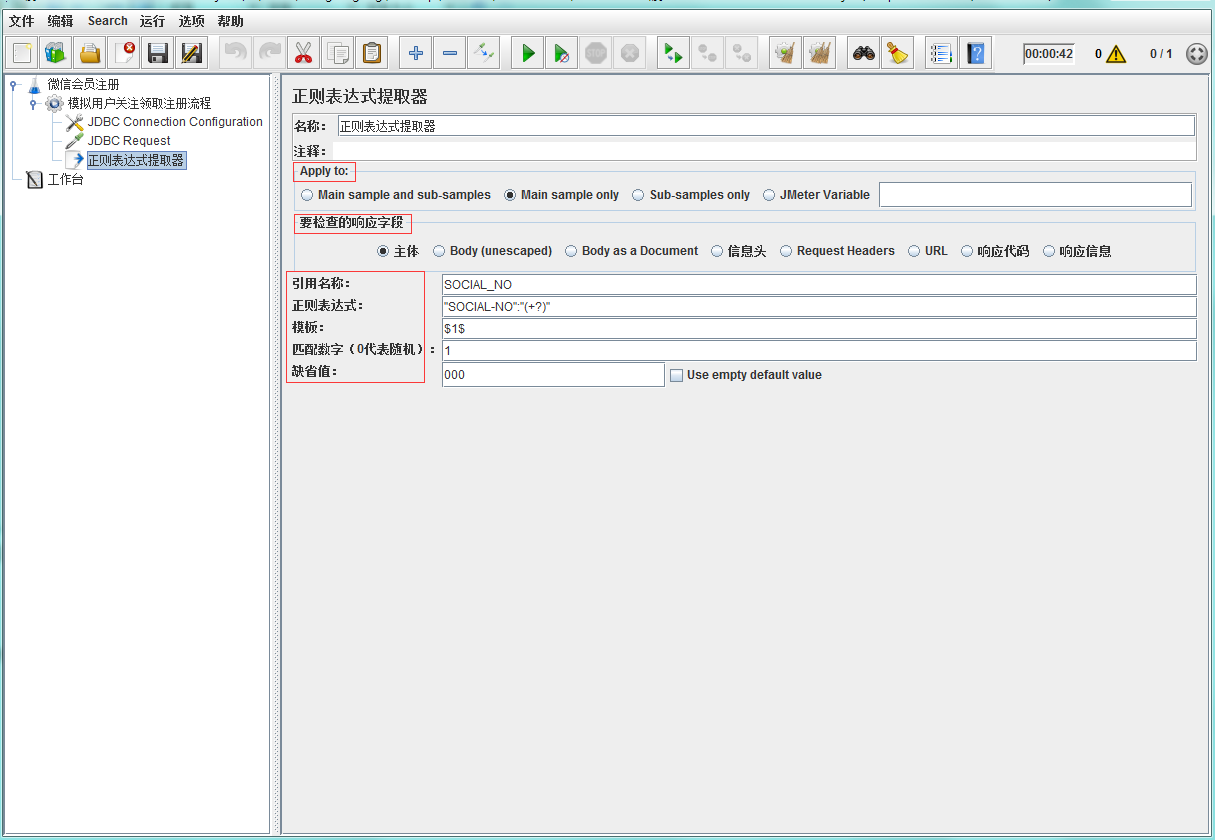Click the Redo arrow icon

[269, 53]
